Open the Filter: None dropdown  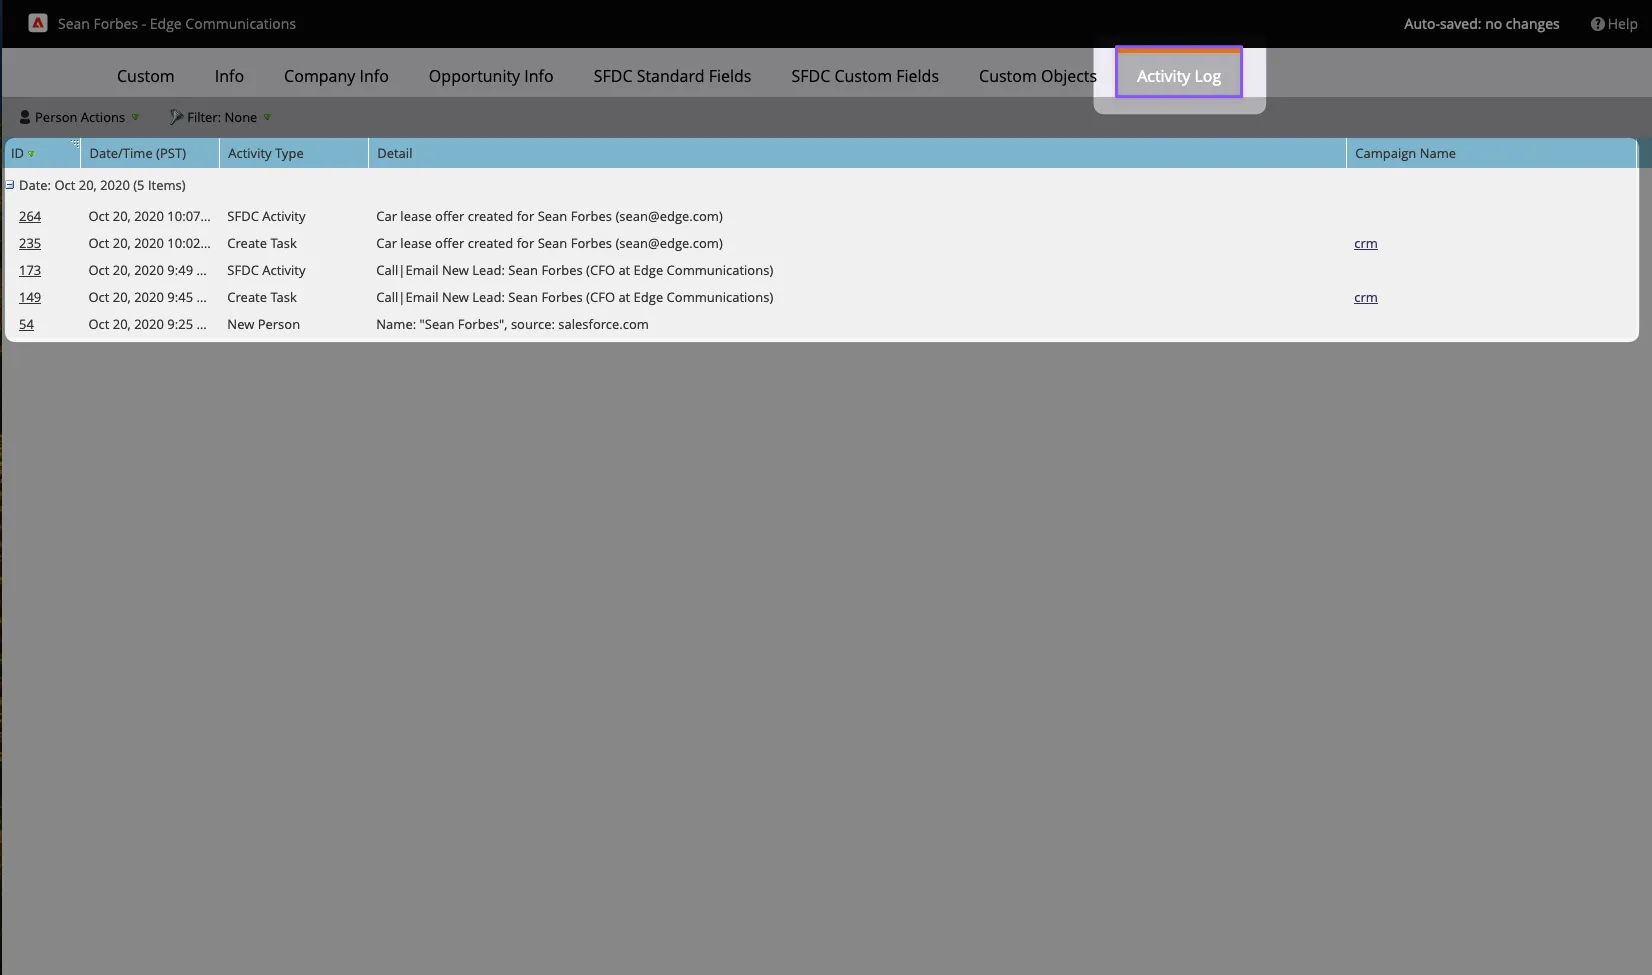coord(221,117)
